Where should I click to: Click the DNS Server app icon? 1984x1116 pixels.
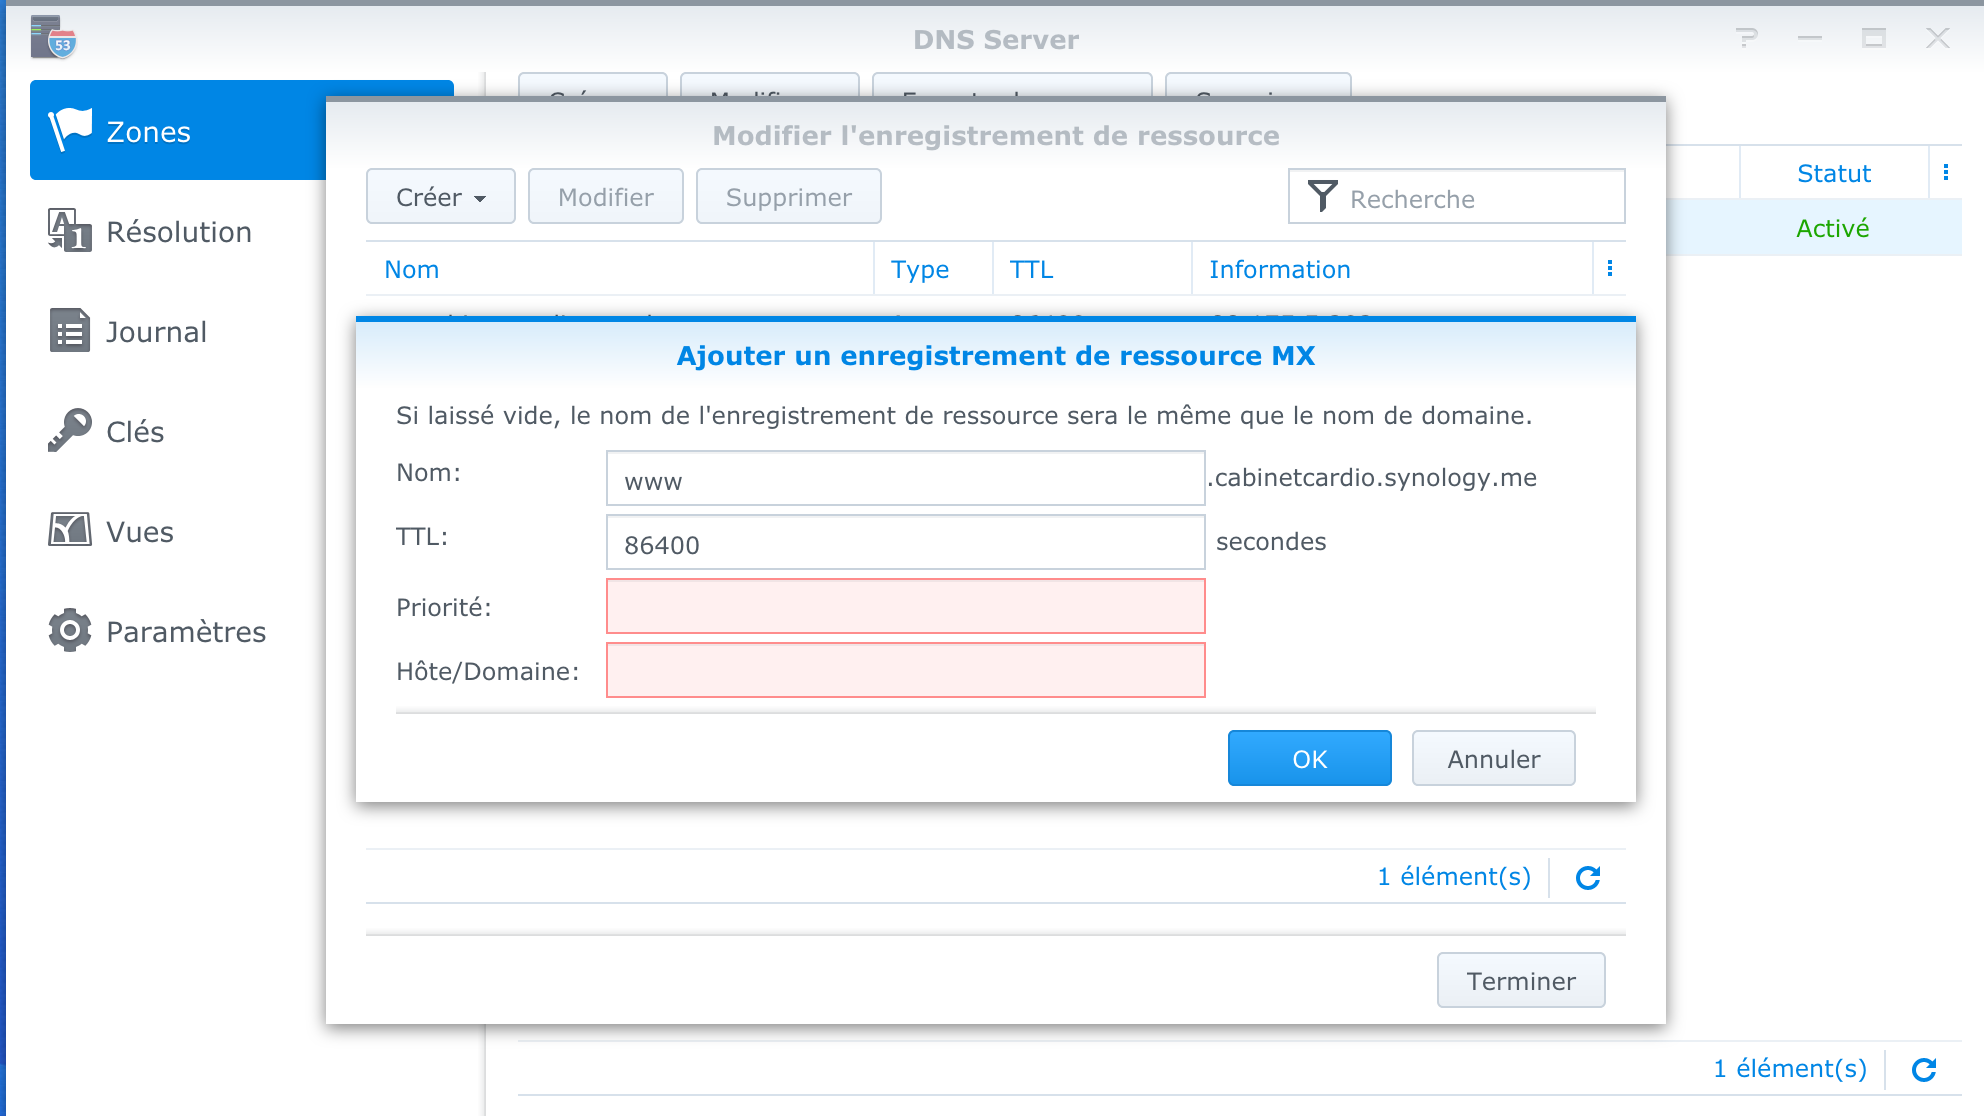click(53, 38)
